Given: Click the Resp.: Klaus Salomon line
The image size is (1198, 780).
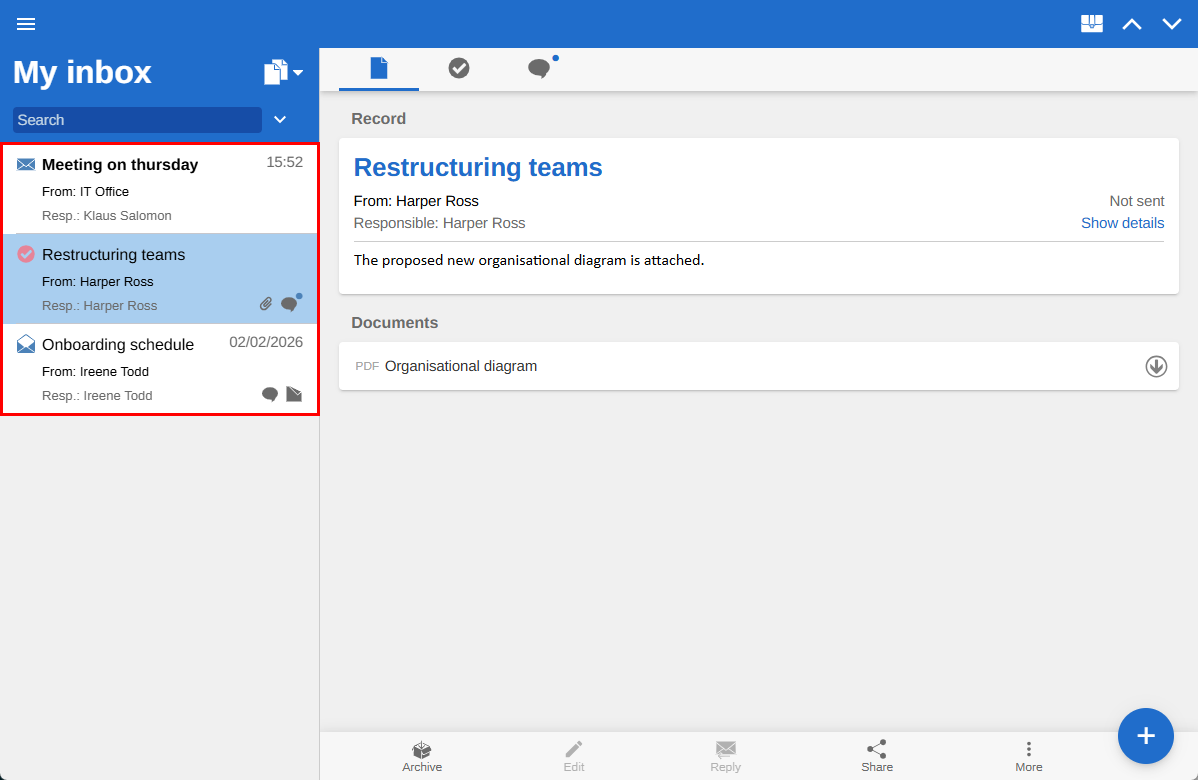Looking at the screenshot, I should (107, 215).
